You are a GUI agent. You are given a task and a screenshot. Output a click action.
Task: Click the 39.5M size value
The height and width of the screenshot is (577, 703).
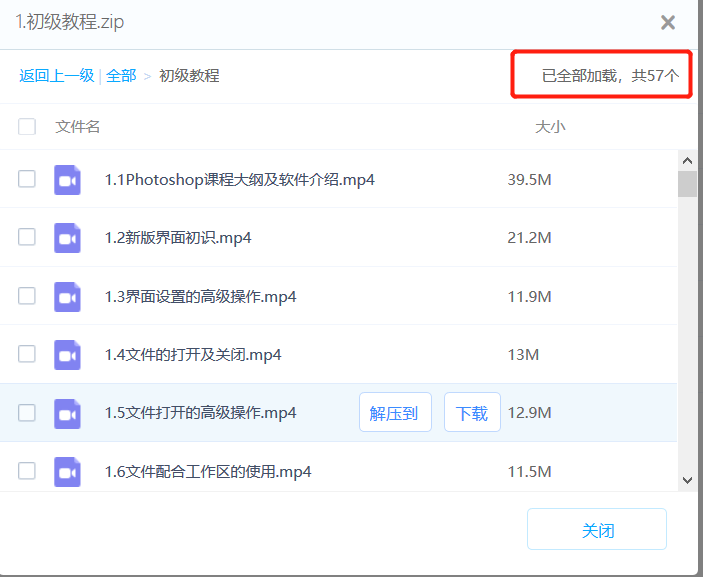(x=529, y=180)
